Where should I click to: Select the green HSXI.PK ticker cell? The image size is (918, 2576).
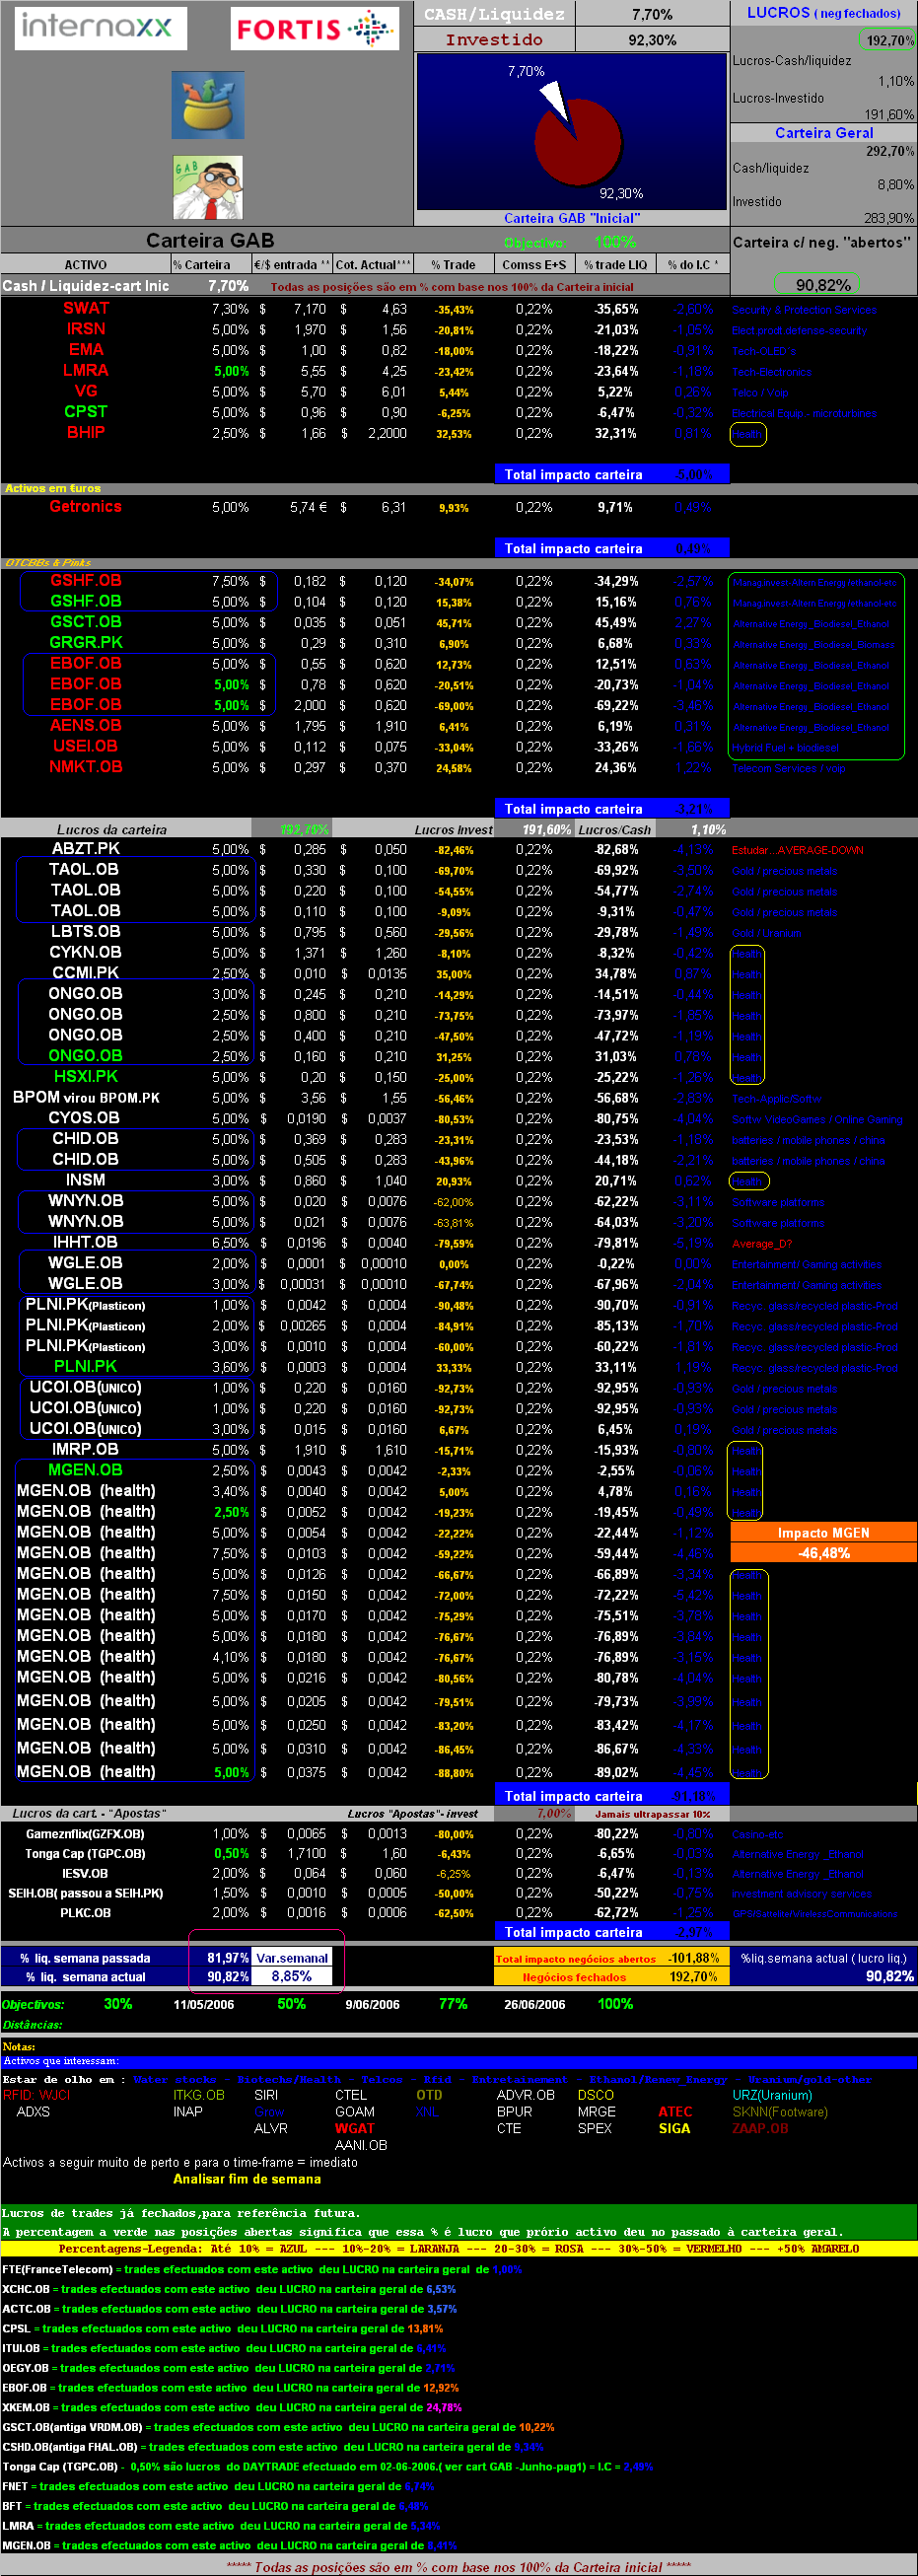pyautogui.click(x=86, y=1077)
